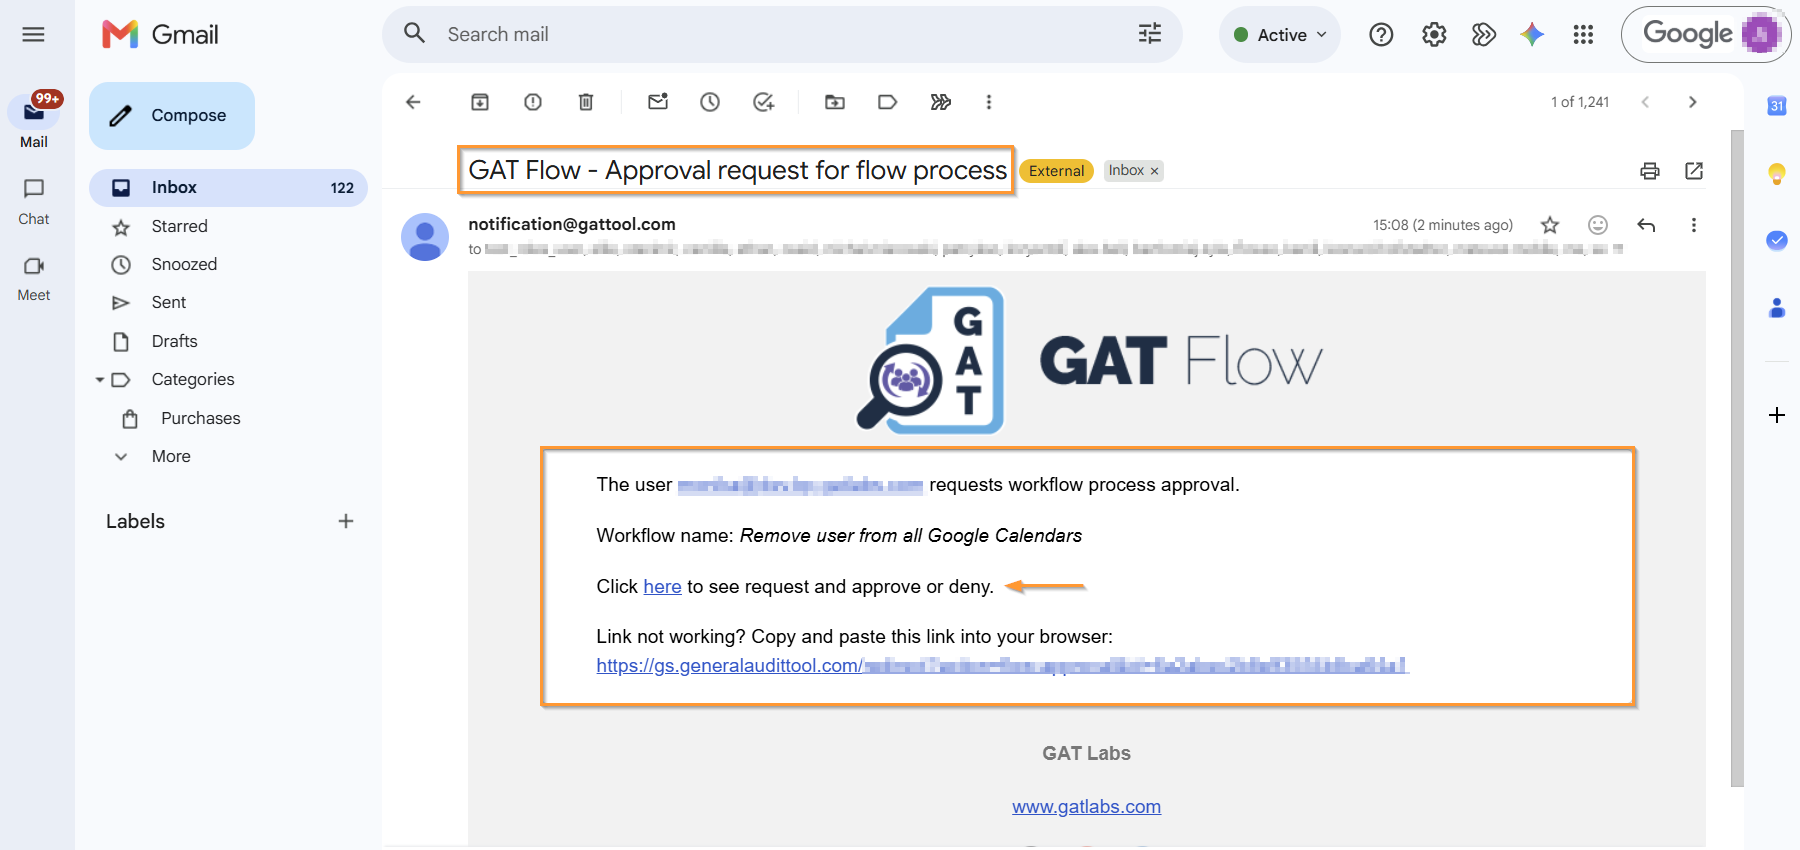Image resolution: width=1800 pixels, height=850 pixels.
Task: Reply to the message
Action: pos(1646,225)
